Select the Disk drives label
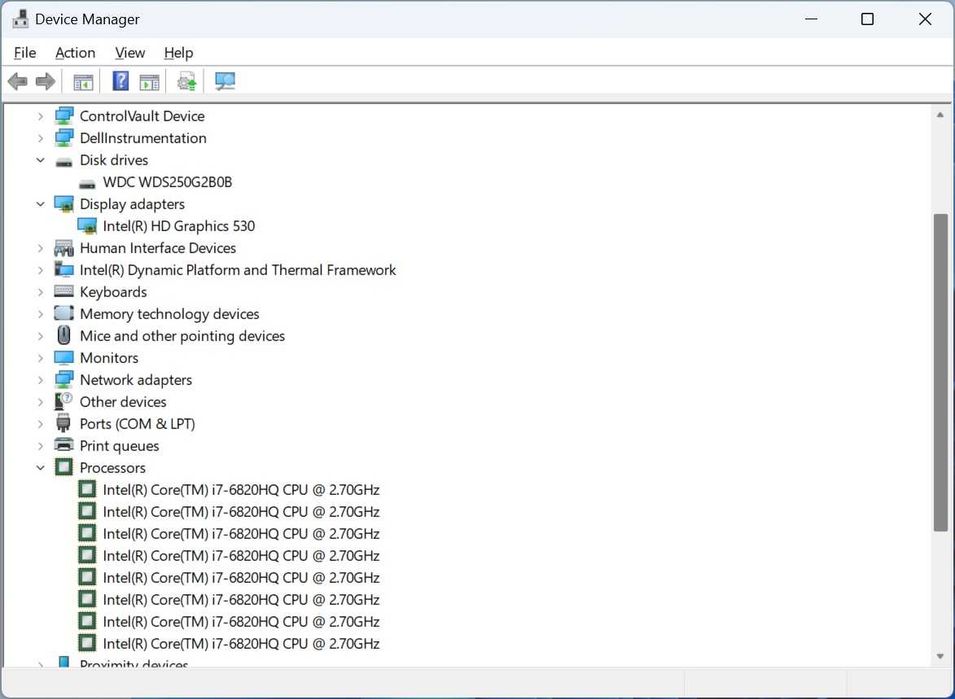 tap(114, 160)
